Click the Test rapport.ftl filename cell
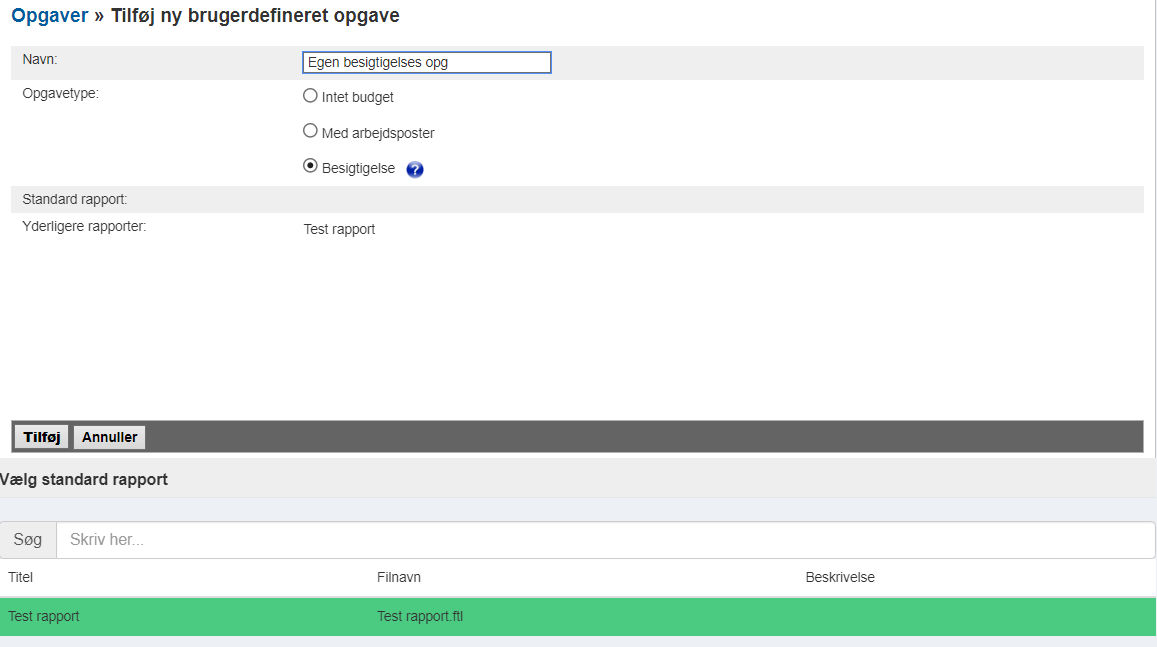 (420, 616)
